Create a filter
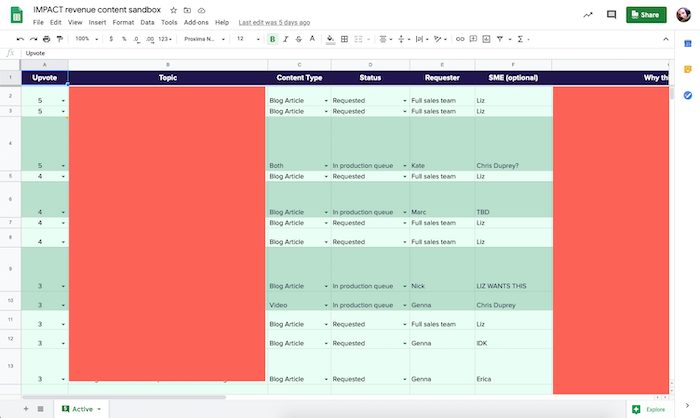The height and width of the screenshot is (418, 700). point(500,39)
